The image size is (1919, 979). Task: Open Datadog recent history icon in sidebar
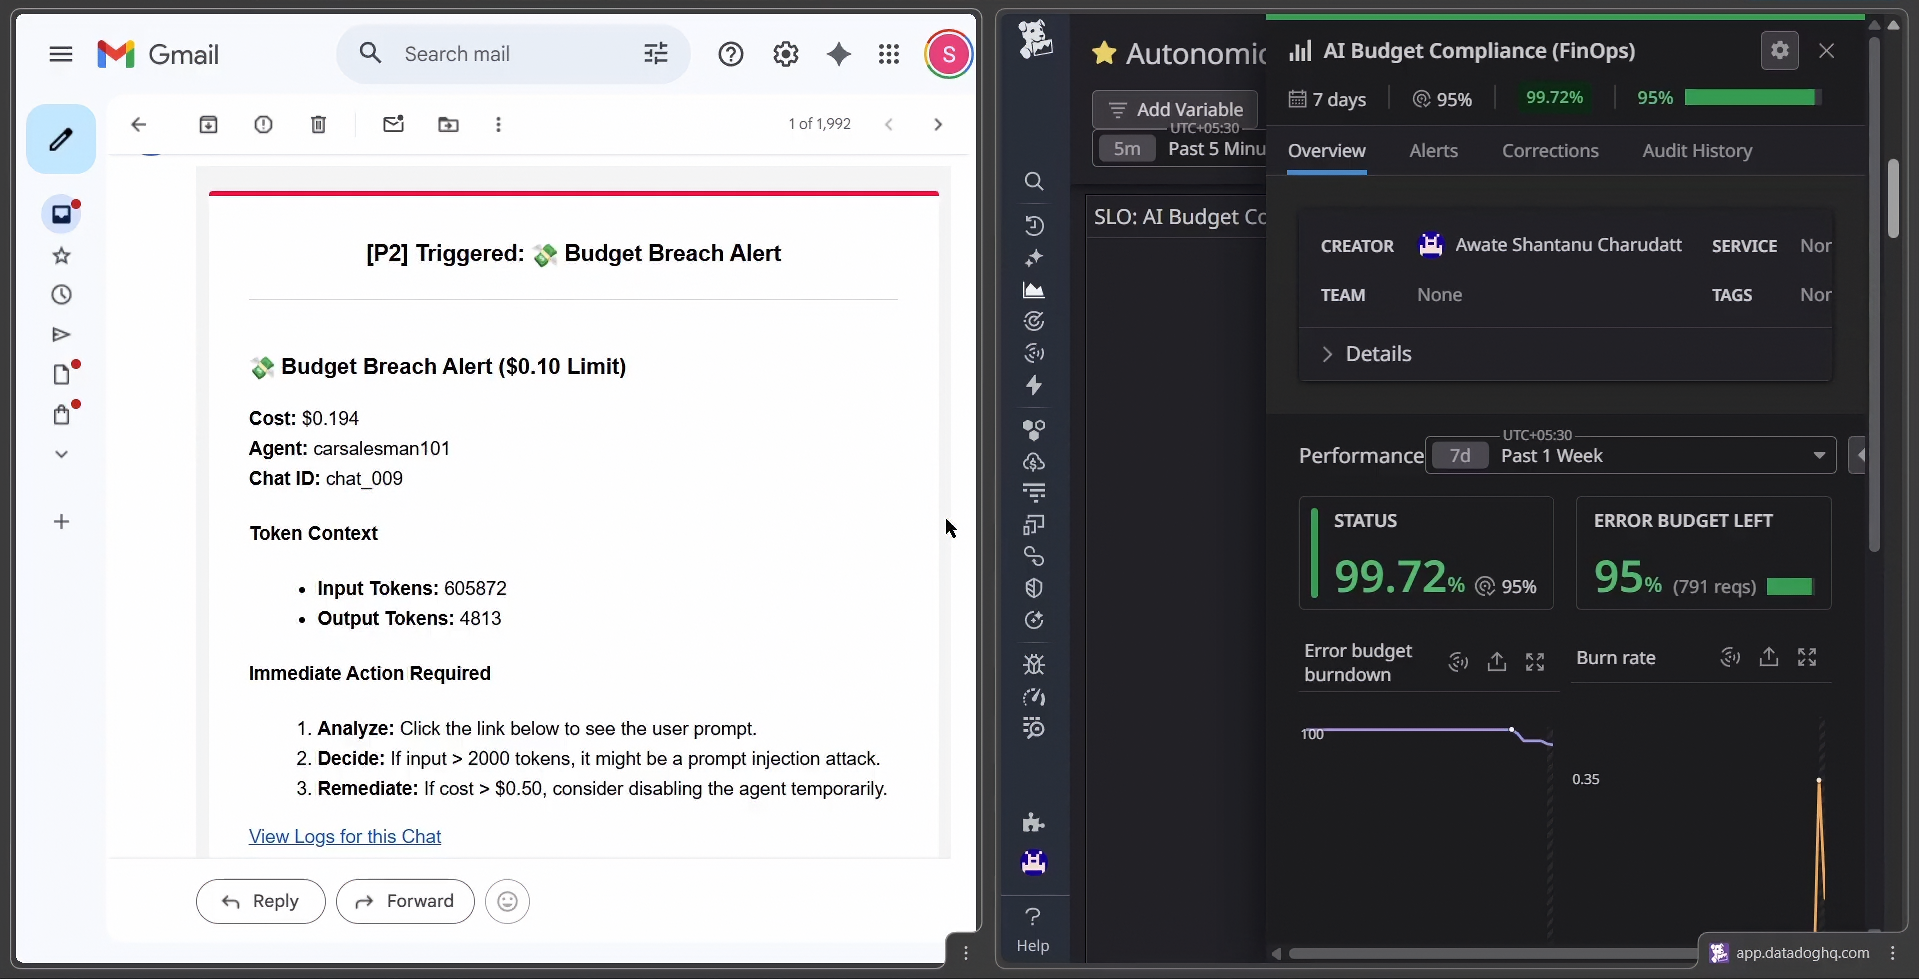pos(1034,225)
